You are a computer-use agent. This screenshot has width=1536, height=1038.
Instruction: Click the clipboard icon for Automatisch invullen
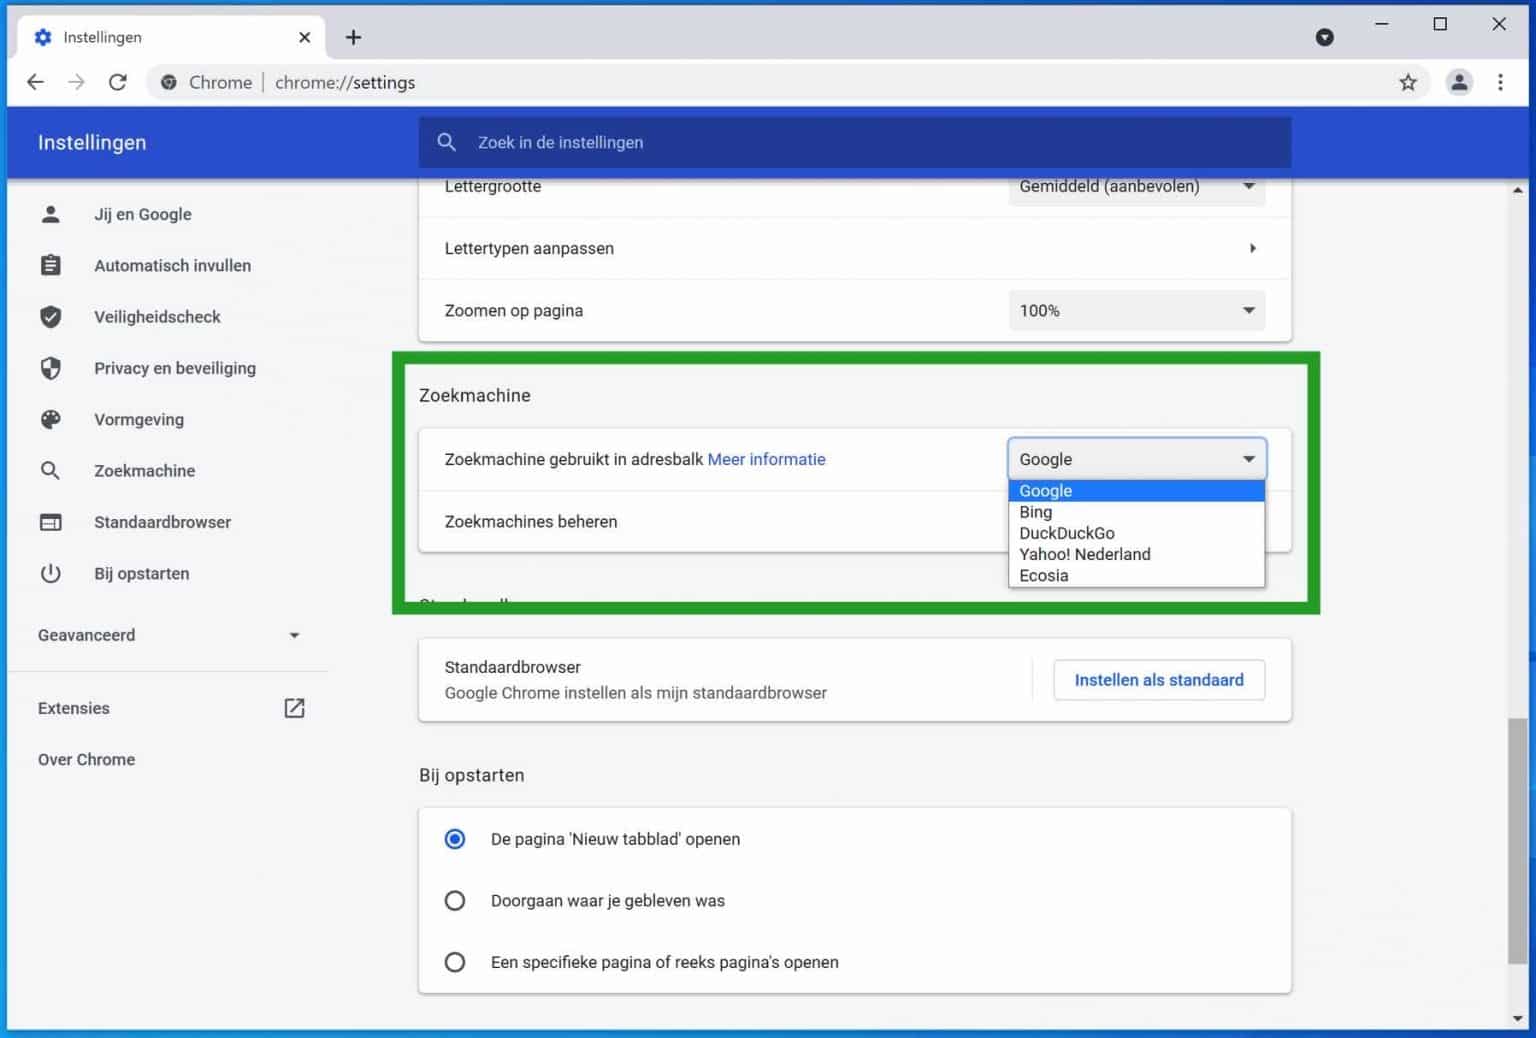coord(51,265)
